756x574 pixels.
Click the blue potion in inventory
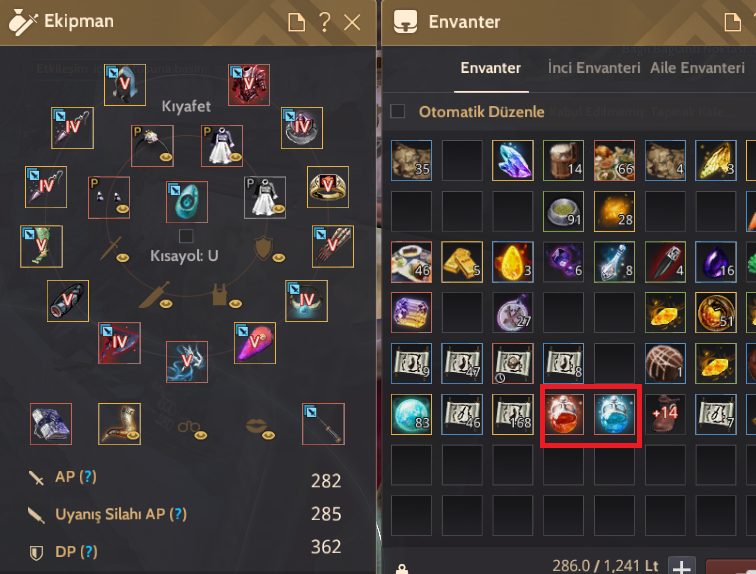[614, 414]
